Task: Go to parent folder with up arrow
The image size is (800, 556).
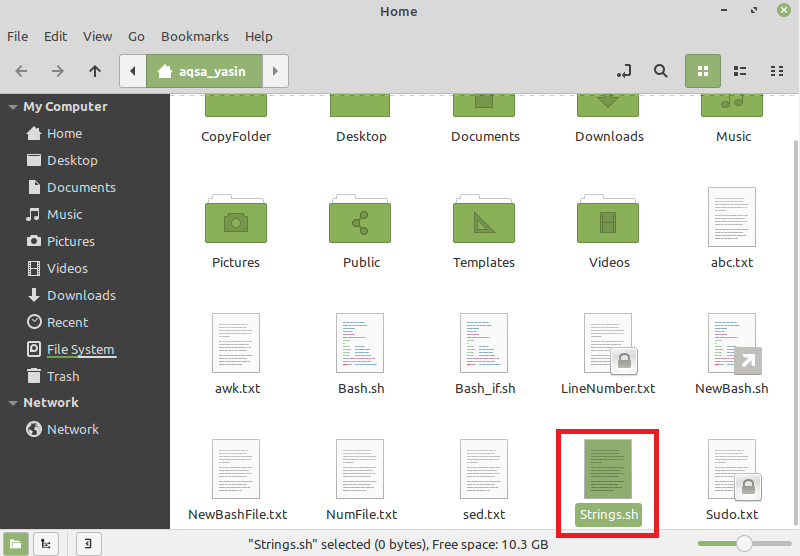Action: coord(95,71)
